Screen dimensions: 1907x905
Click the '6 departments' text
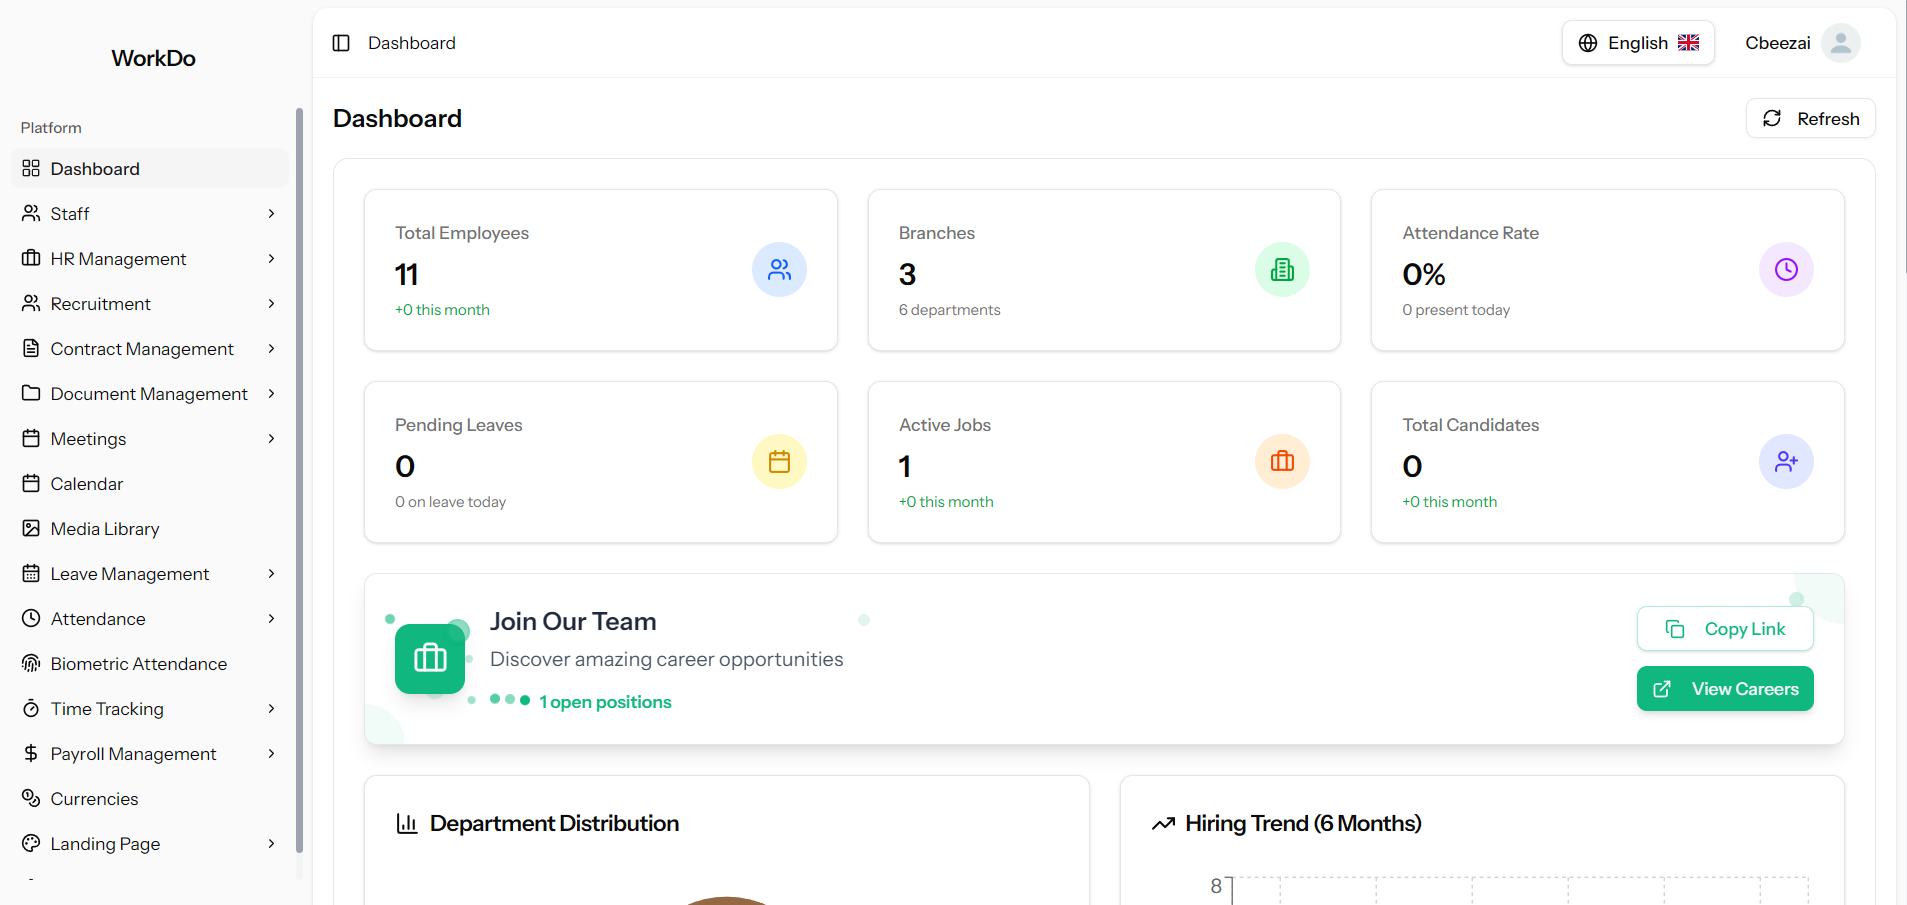949,310
